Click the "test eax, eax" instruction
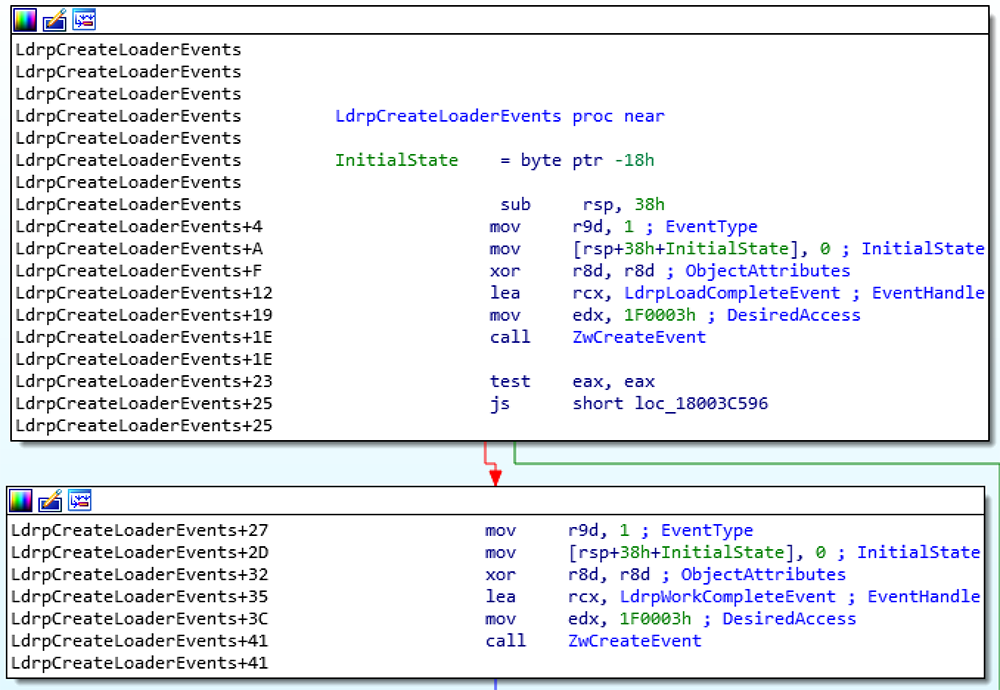This screenshot has width=1000, height=690. point(573,381)
